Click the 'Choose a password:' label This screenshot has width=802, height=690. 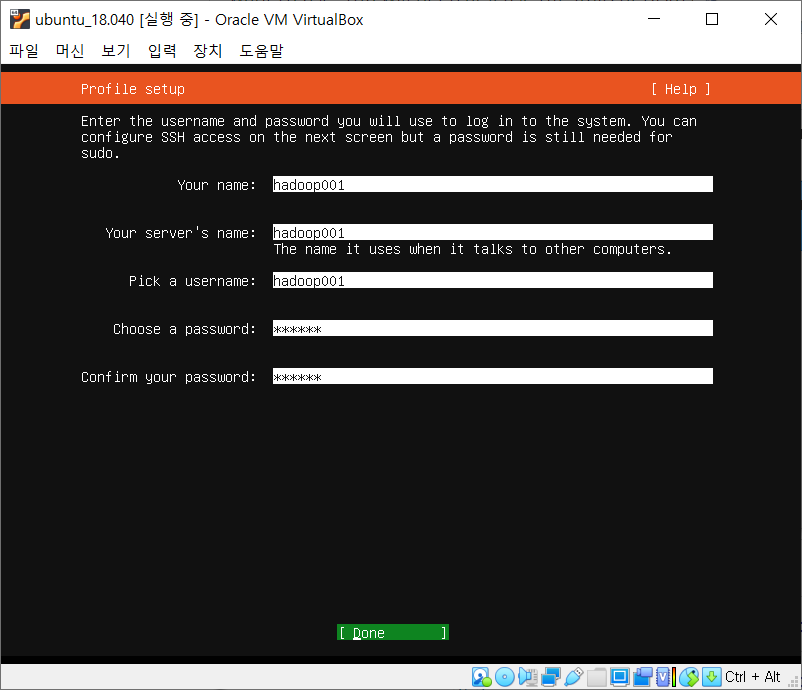tap(184, 329)
